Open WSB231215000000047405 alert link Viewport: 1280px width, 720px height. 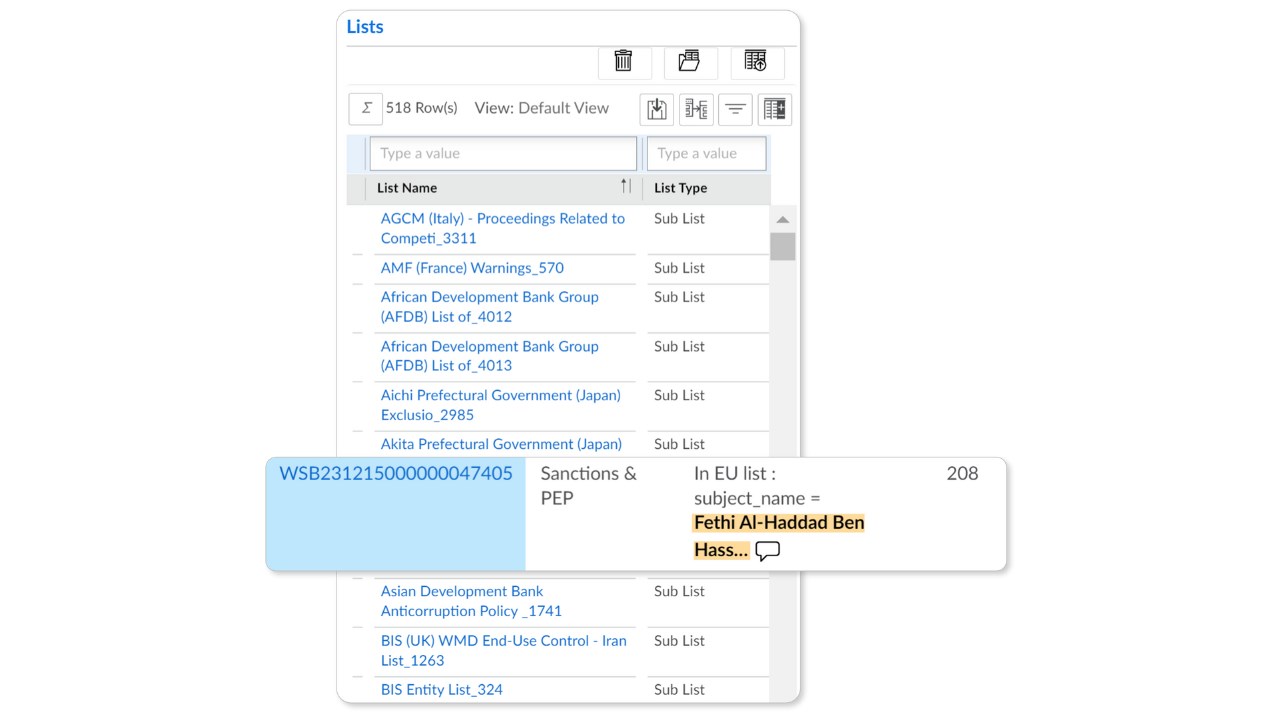click(396, 474)
